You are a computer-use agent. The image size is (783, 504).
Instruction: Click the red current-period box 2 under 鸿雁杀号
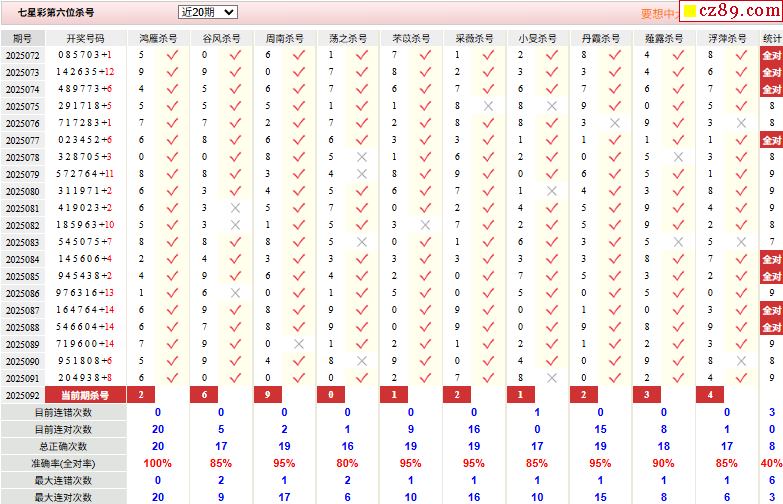[141, 395]
